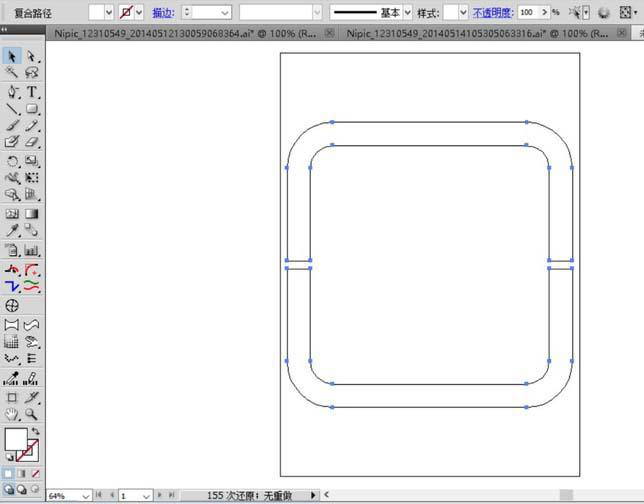The width and height of the screenshot is (644, 504).
Task: Select the Symbol Sprayer tool
Action: click(12, 250)
